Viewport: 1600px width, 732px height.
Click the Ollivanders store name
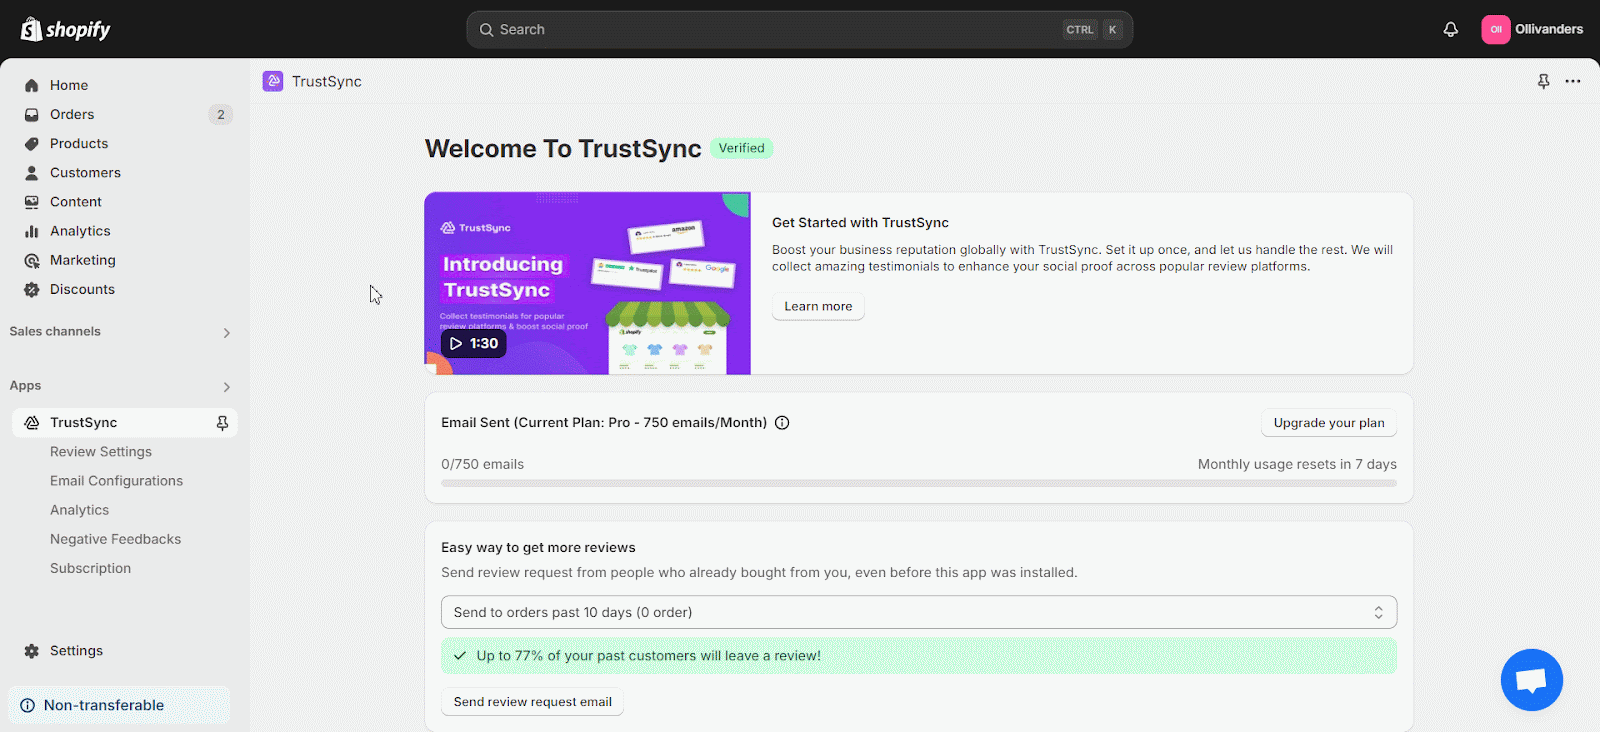(1549, 29)
